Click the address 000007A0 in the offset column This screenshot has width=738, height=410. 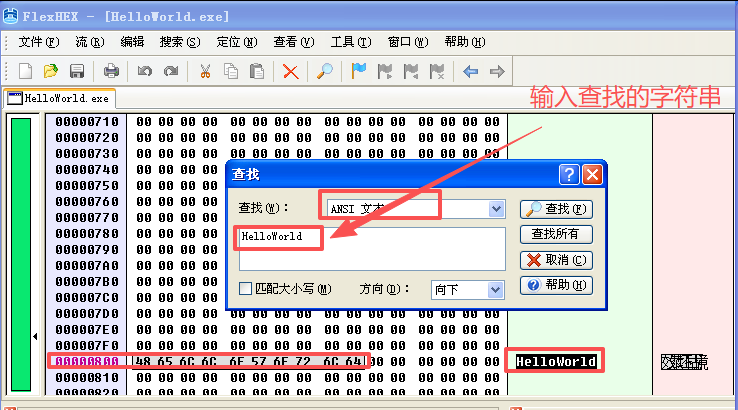[87, 266]
